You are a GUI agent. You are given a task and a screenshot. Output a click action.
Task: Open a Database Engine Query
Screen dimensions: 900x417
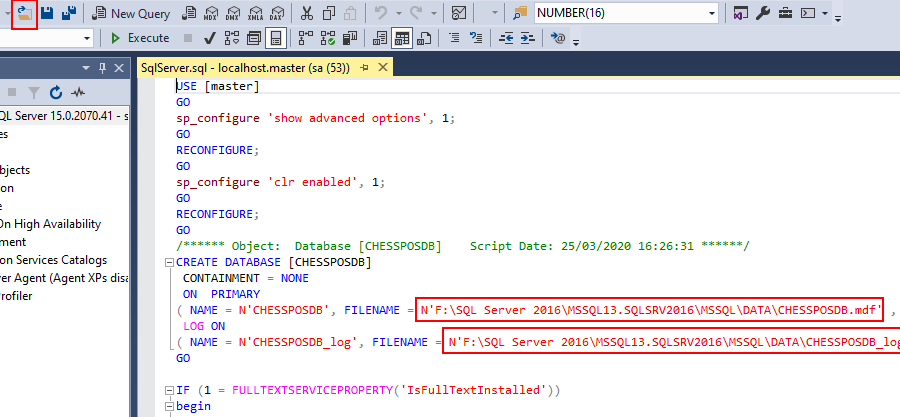(191, 14)
